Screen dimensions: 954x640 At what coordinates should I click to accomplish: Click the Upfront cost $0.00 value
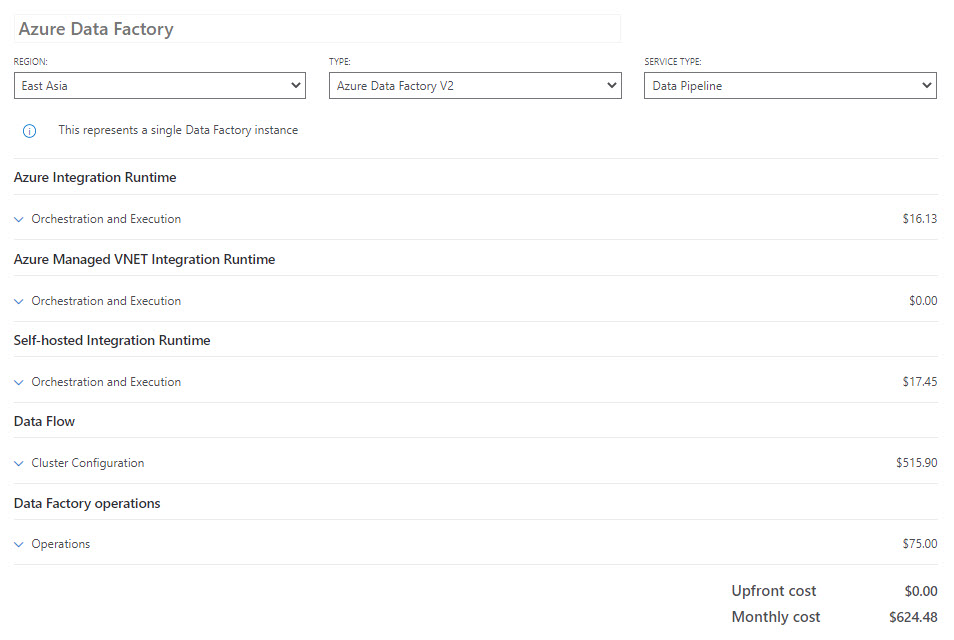click(x=921, y=591)
